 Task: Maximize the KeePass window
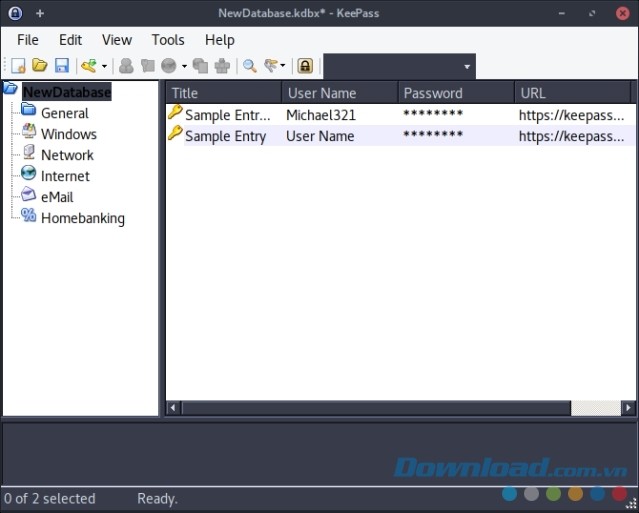(x=592, y=13)
